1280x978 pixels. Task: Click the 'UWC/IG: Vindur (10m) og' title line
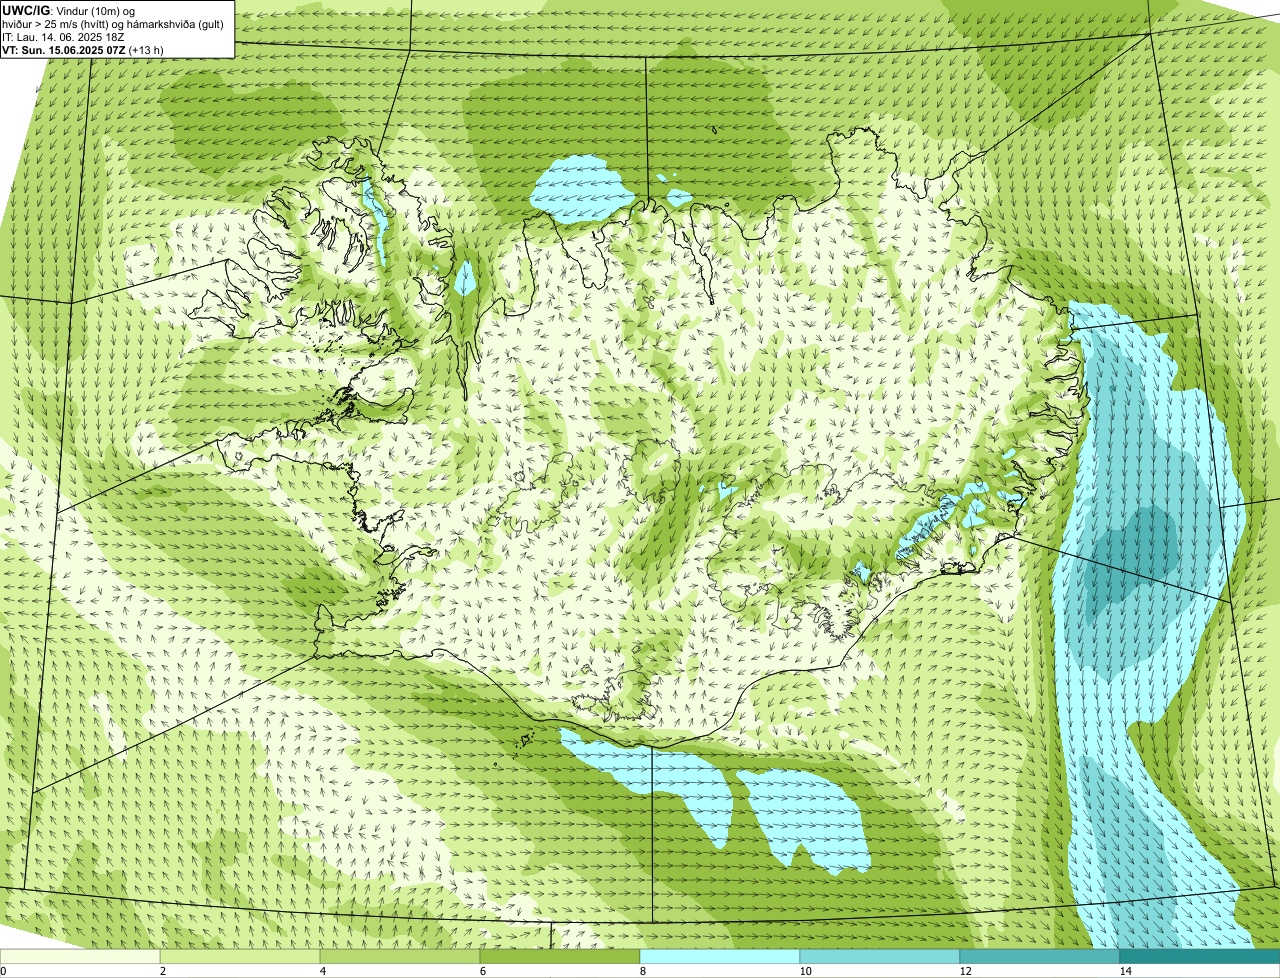click(69, 11)
